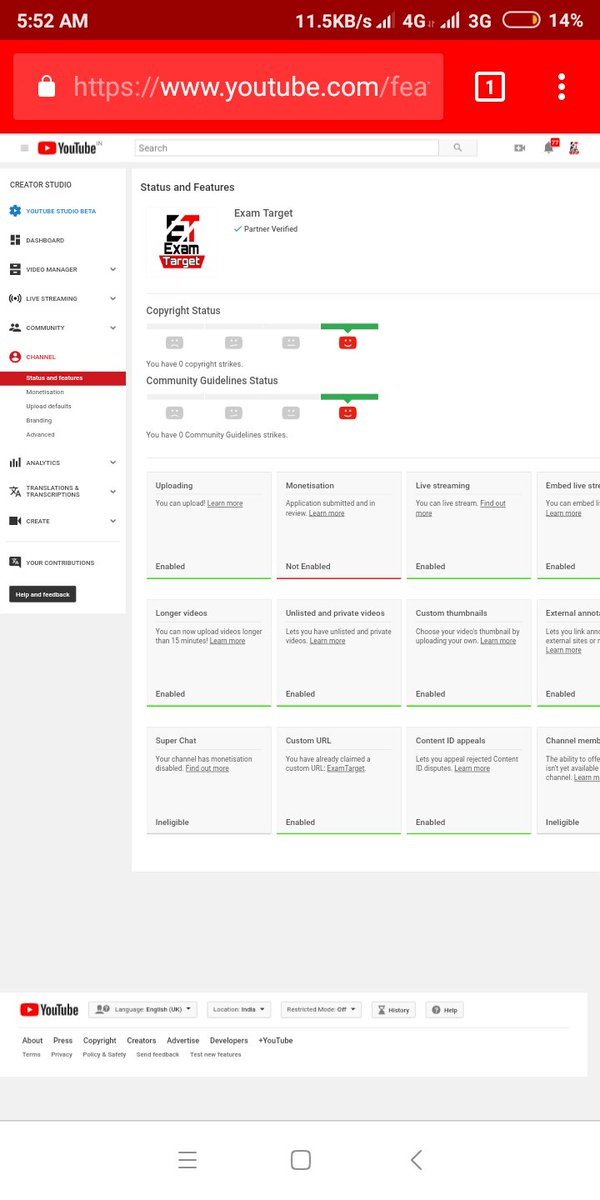Open the +YouTube footer link

(x=276, y=1040)
